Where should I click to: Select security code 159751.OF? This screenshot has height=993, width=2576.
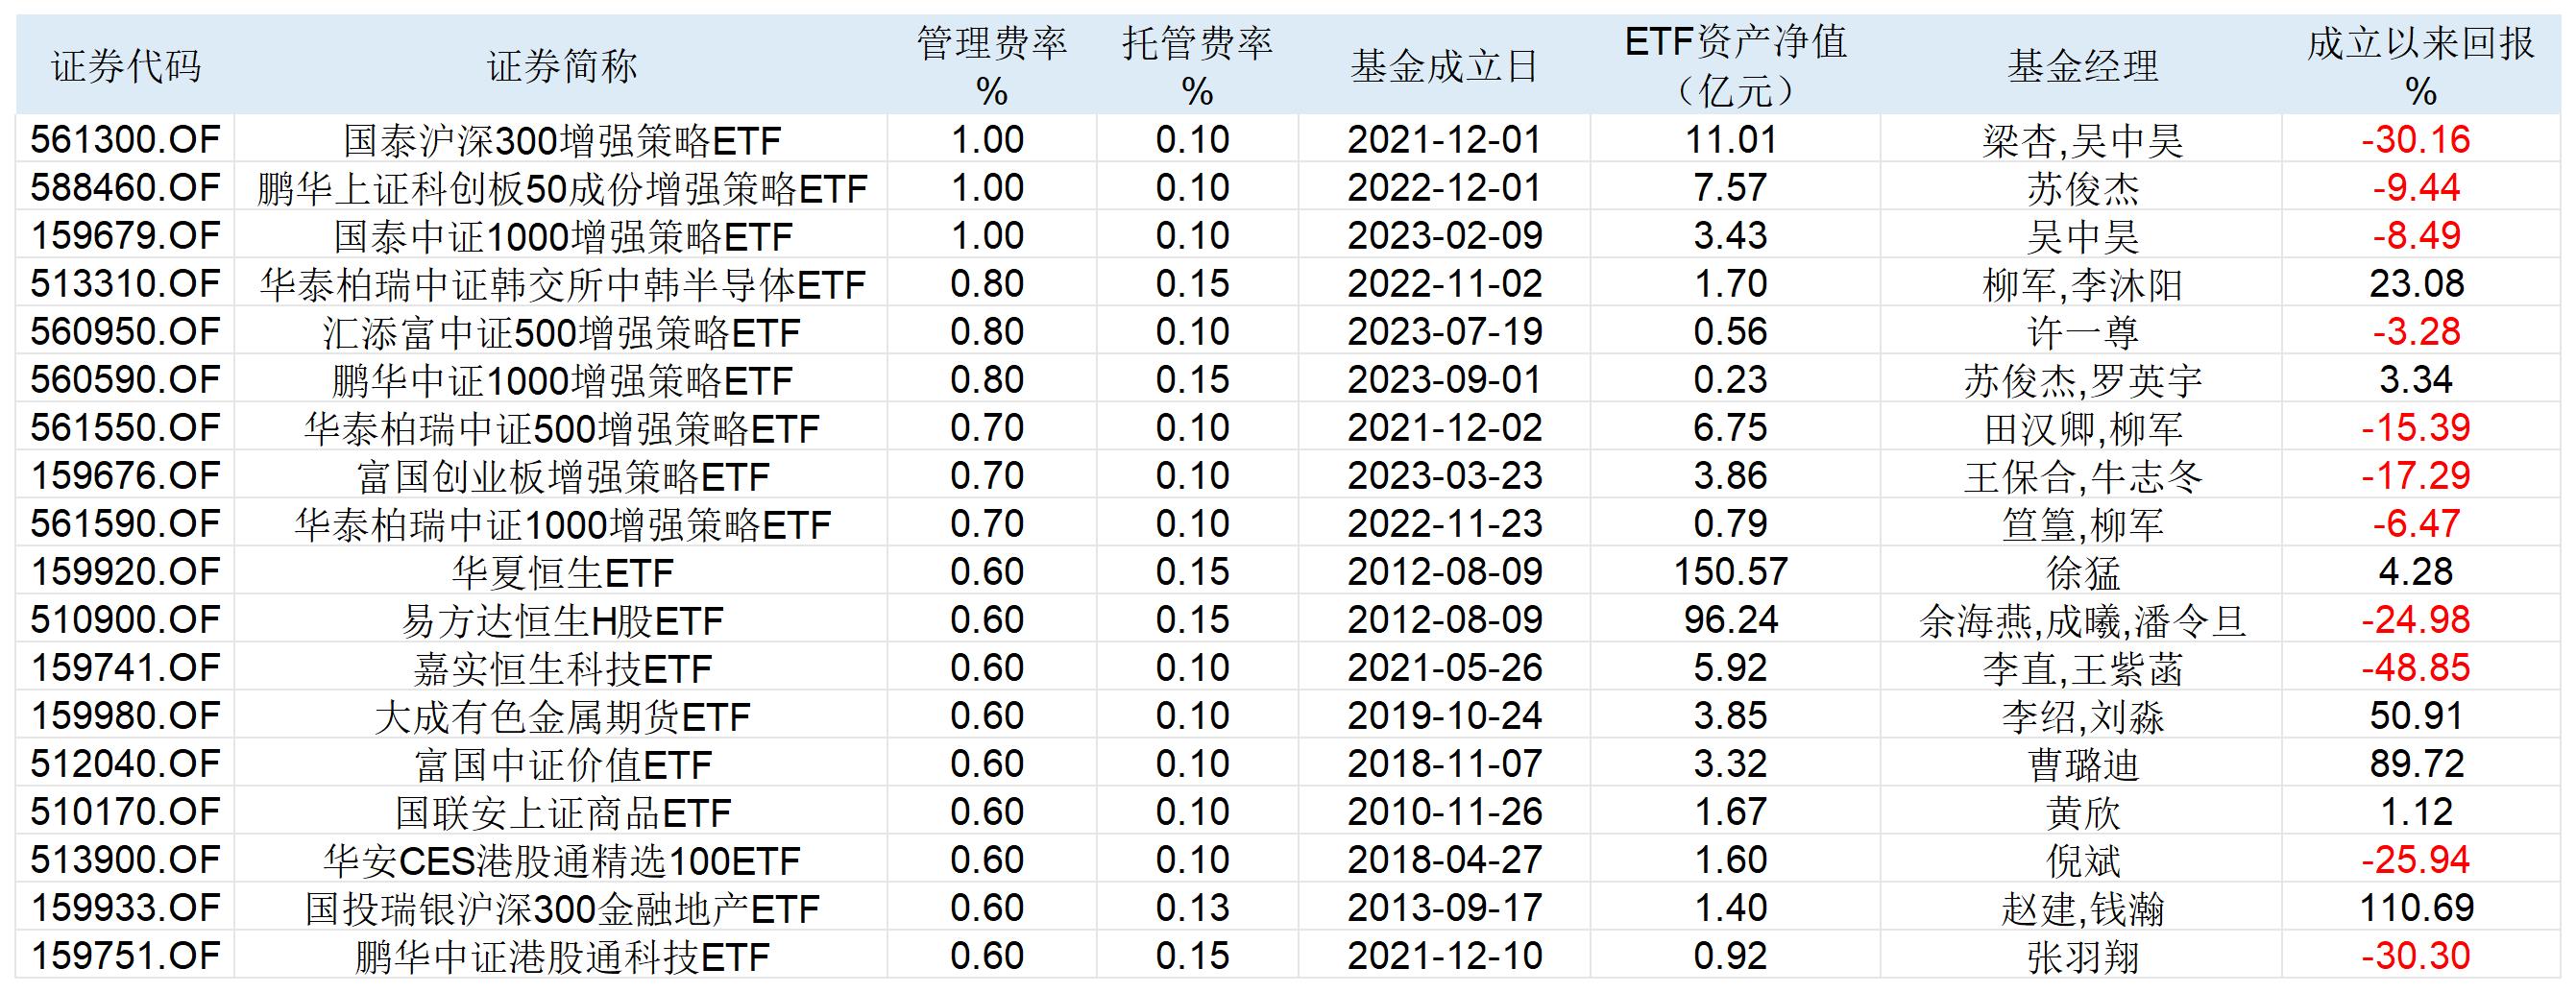coord(125,956)
